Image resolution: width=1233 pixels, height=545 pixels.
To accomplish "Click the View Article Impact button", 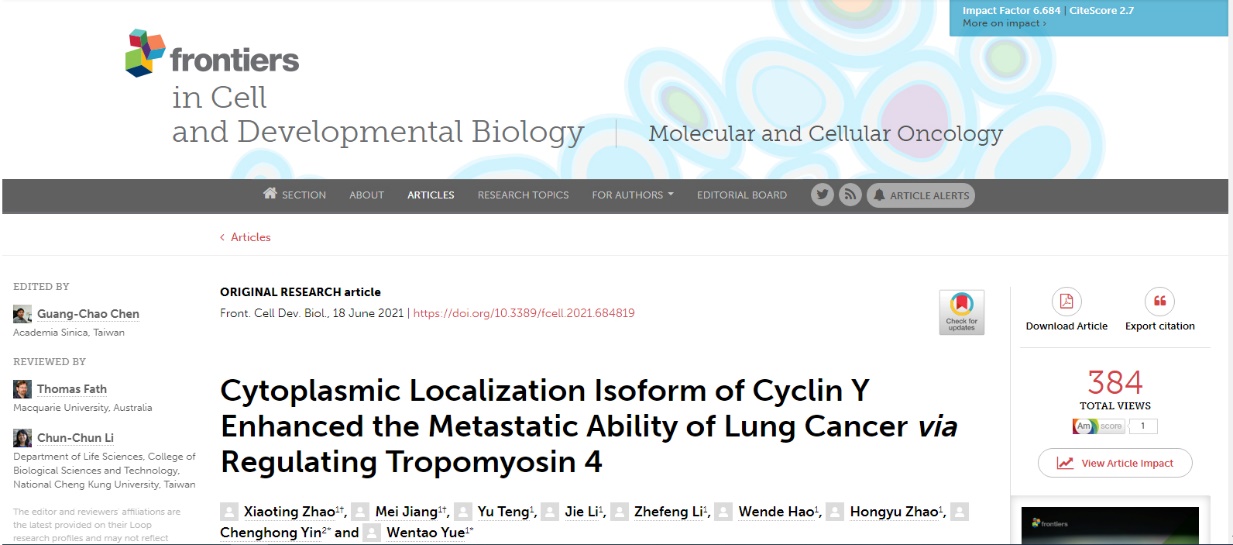I will point(1115,463).
